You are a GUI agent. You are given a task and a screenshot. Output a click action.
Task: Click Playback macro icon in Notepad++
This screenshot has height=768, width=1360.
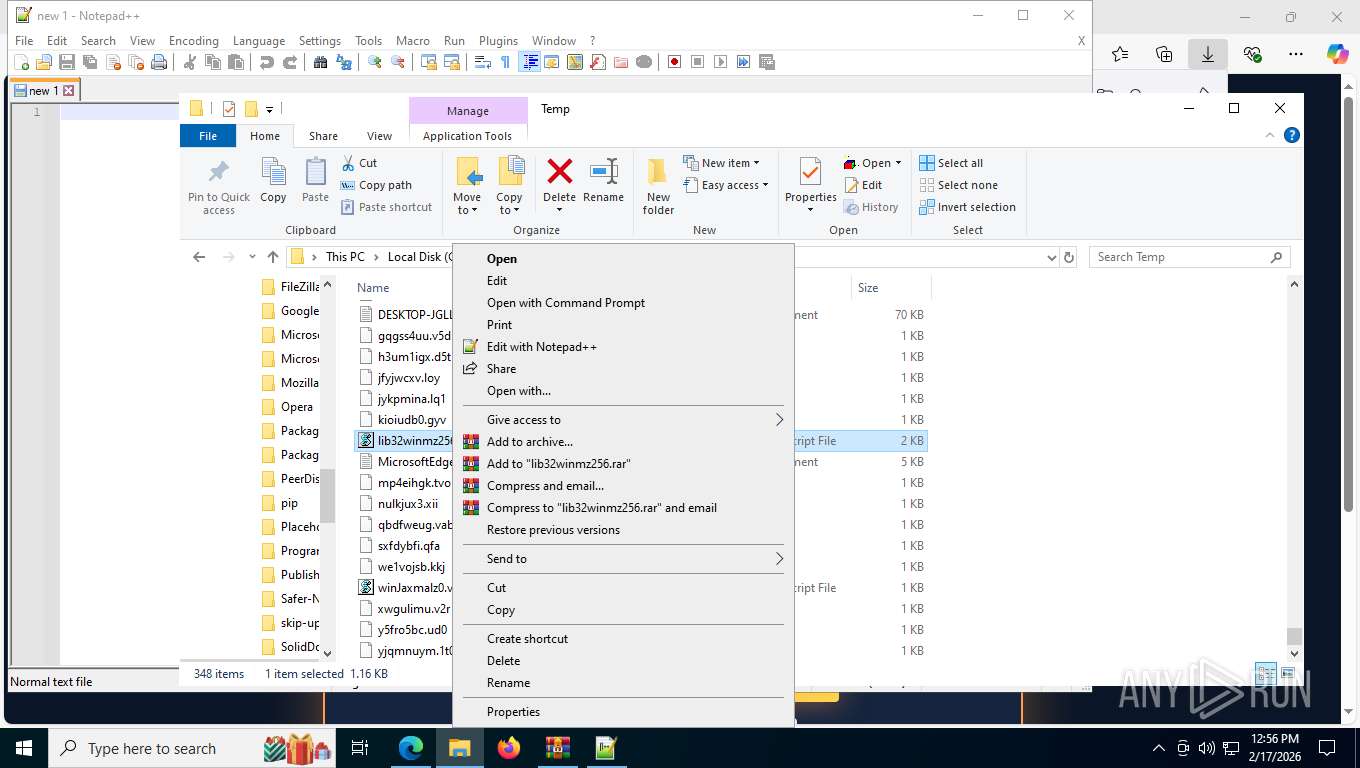[x=720, y=62]
